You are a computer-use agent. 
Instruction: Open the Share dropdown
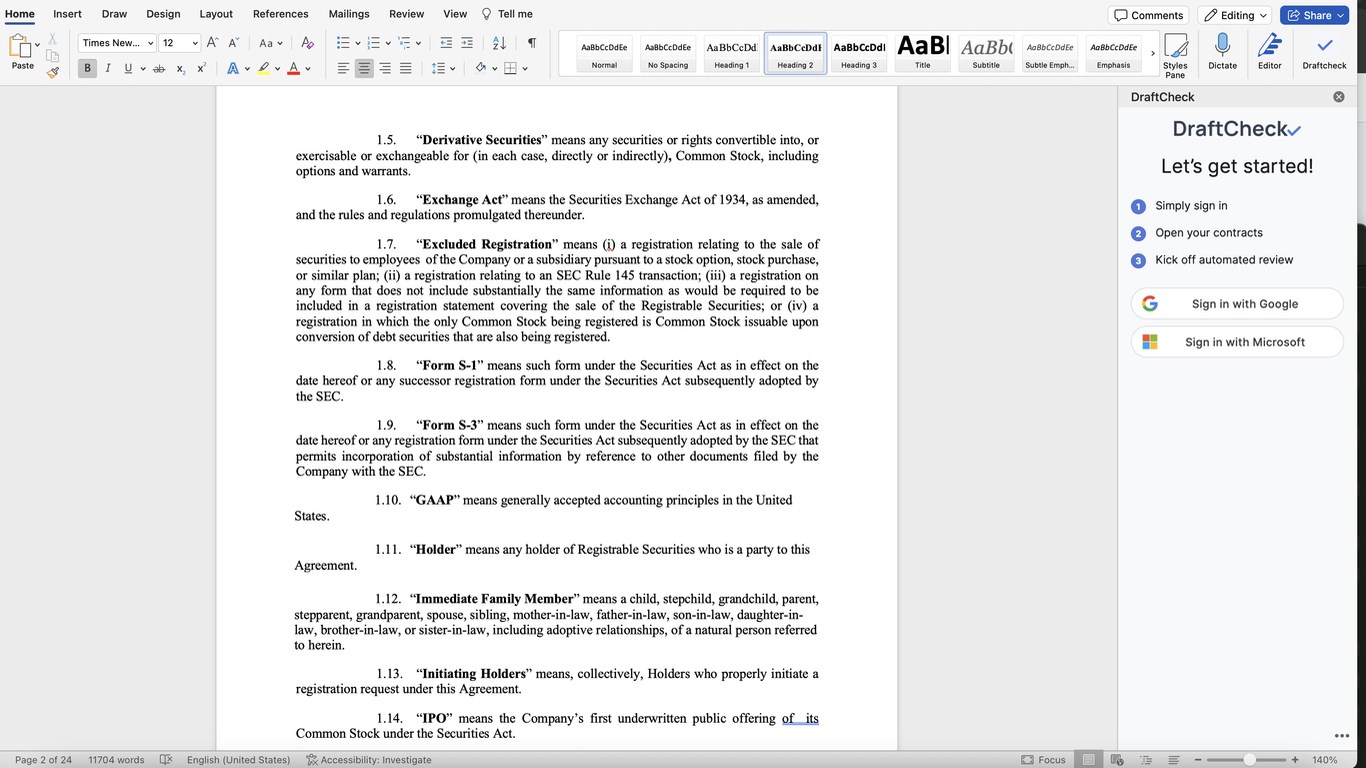pos(1316,15)
